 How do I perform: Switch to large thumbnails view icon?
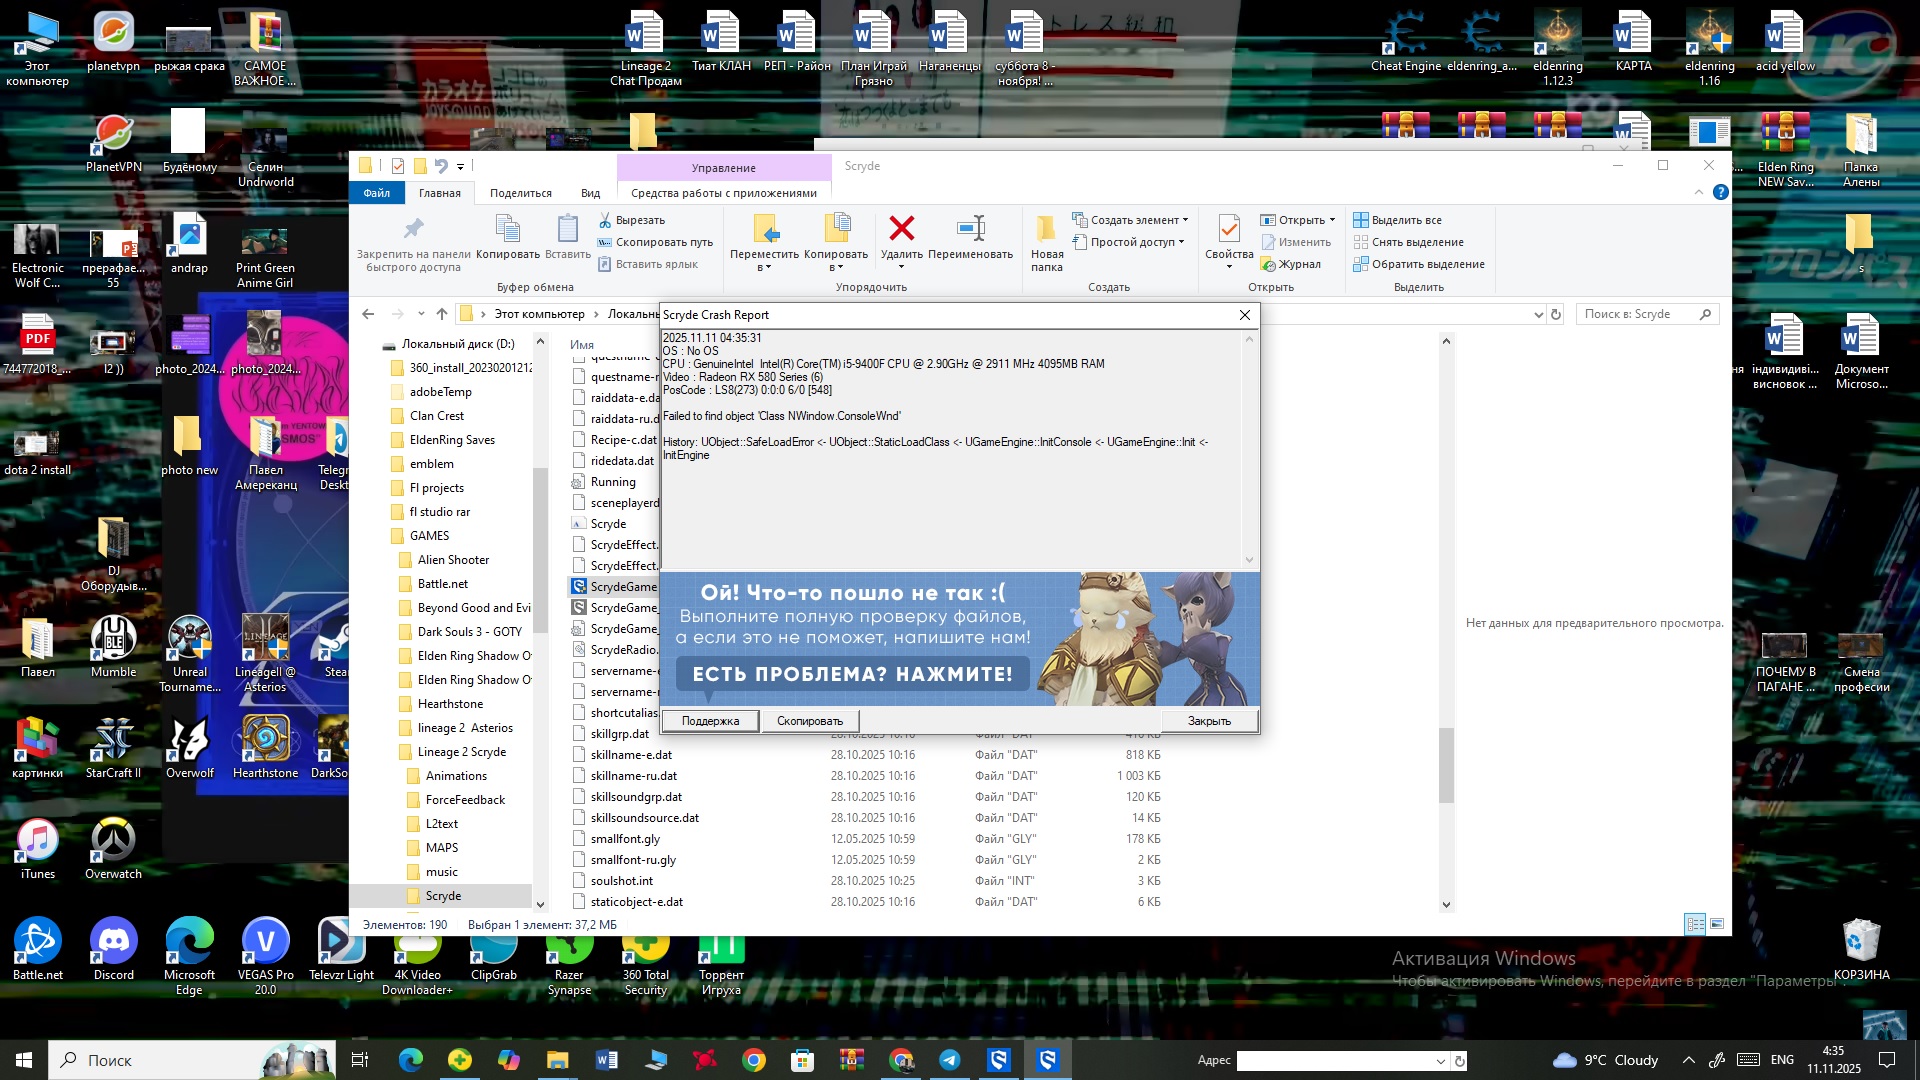click(1717, 924)
